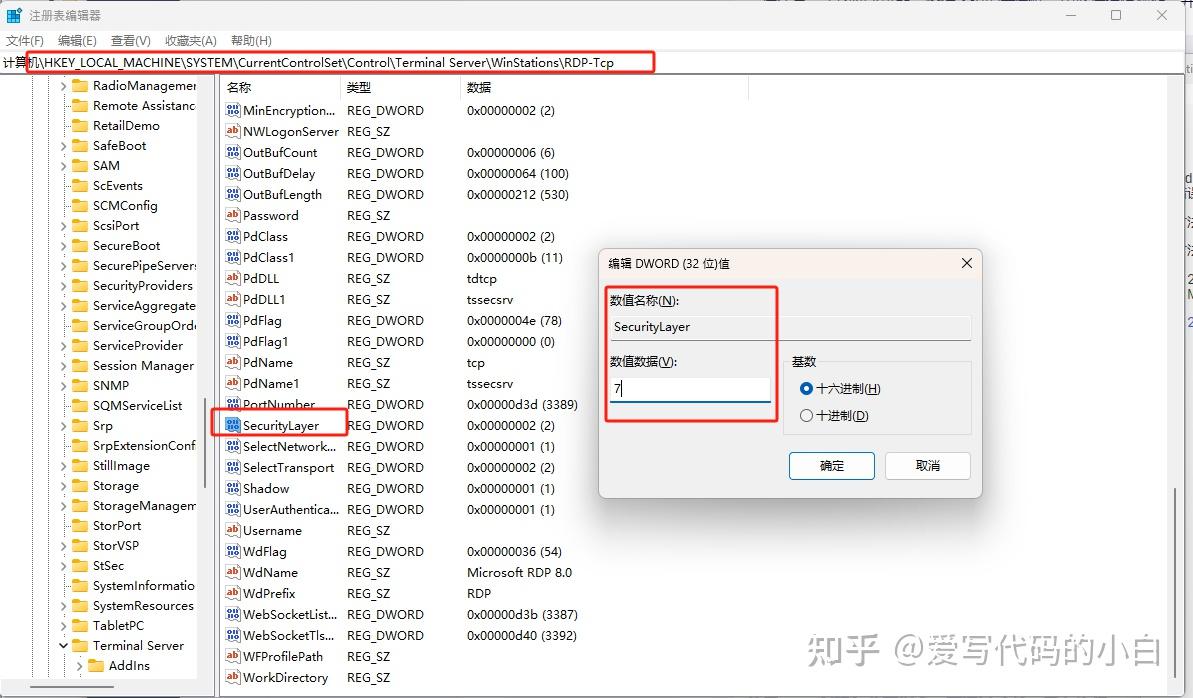Click the ab string icon next to Password
Viewport: 1193px width, 698px height.
point(231,215)
